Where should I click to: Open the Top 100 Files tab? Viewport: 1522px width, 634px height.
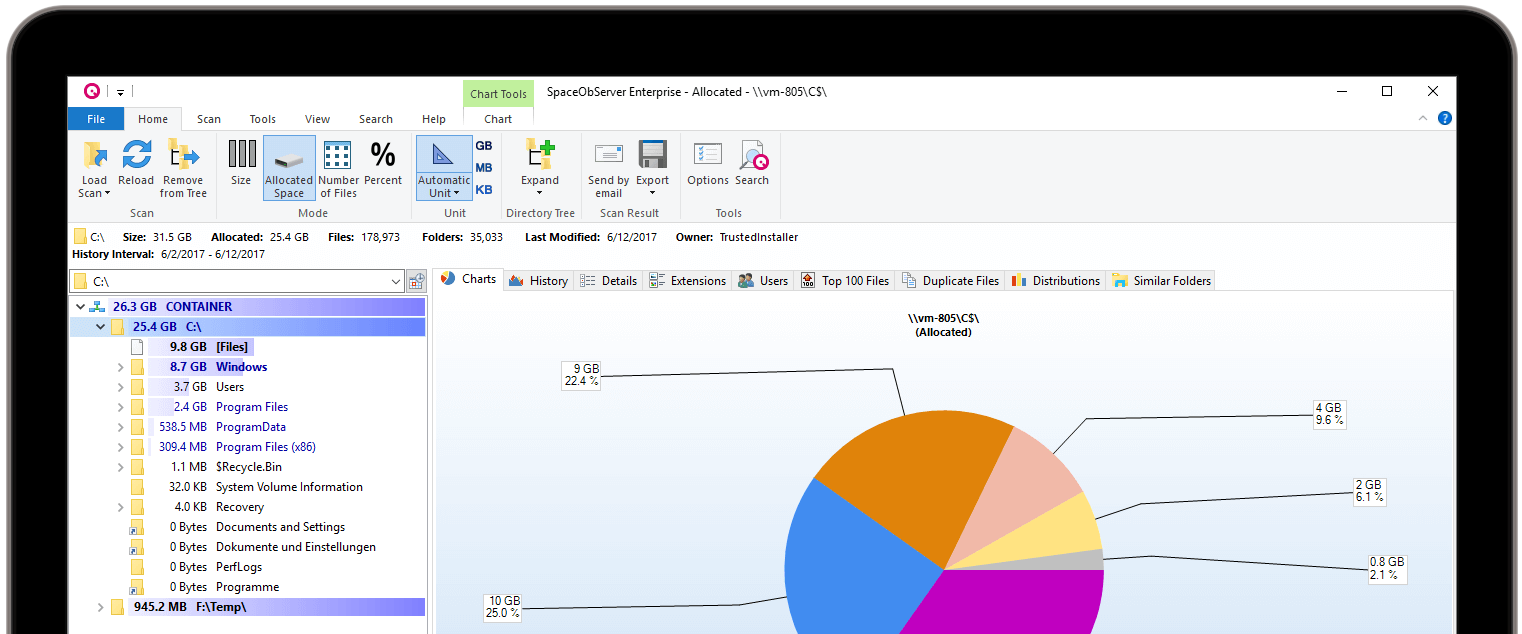click(844, 281)
